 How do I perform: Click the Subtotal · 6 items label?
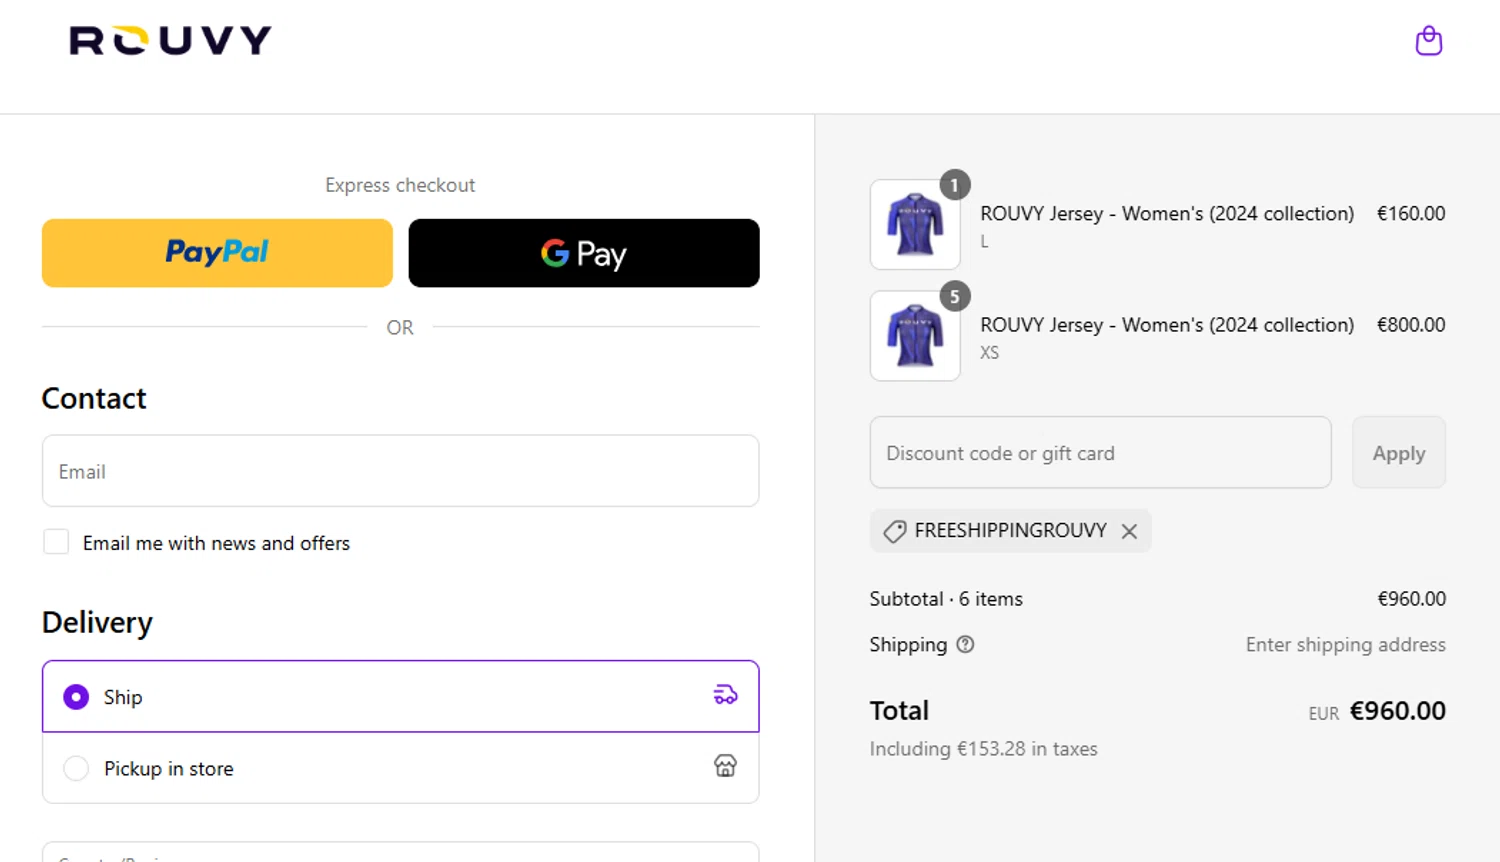(x=946, y=598)
